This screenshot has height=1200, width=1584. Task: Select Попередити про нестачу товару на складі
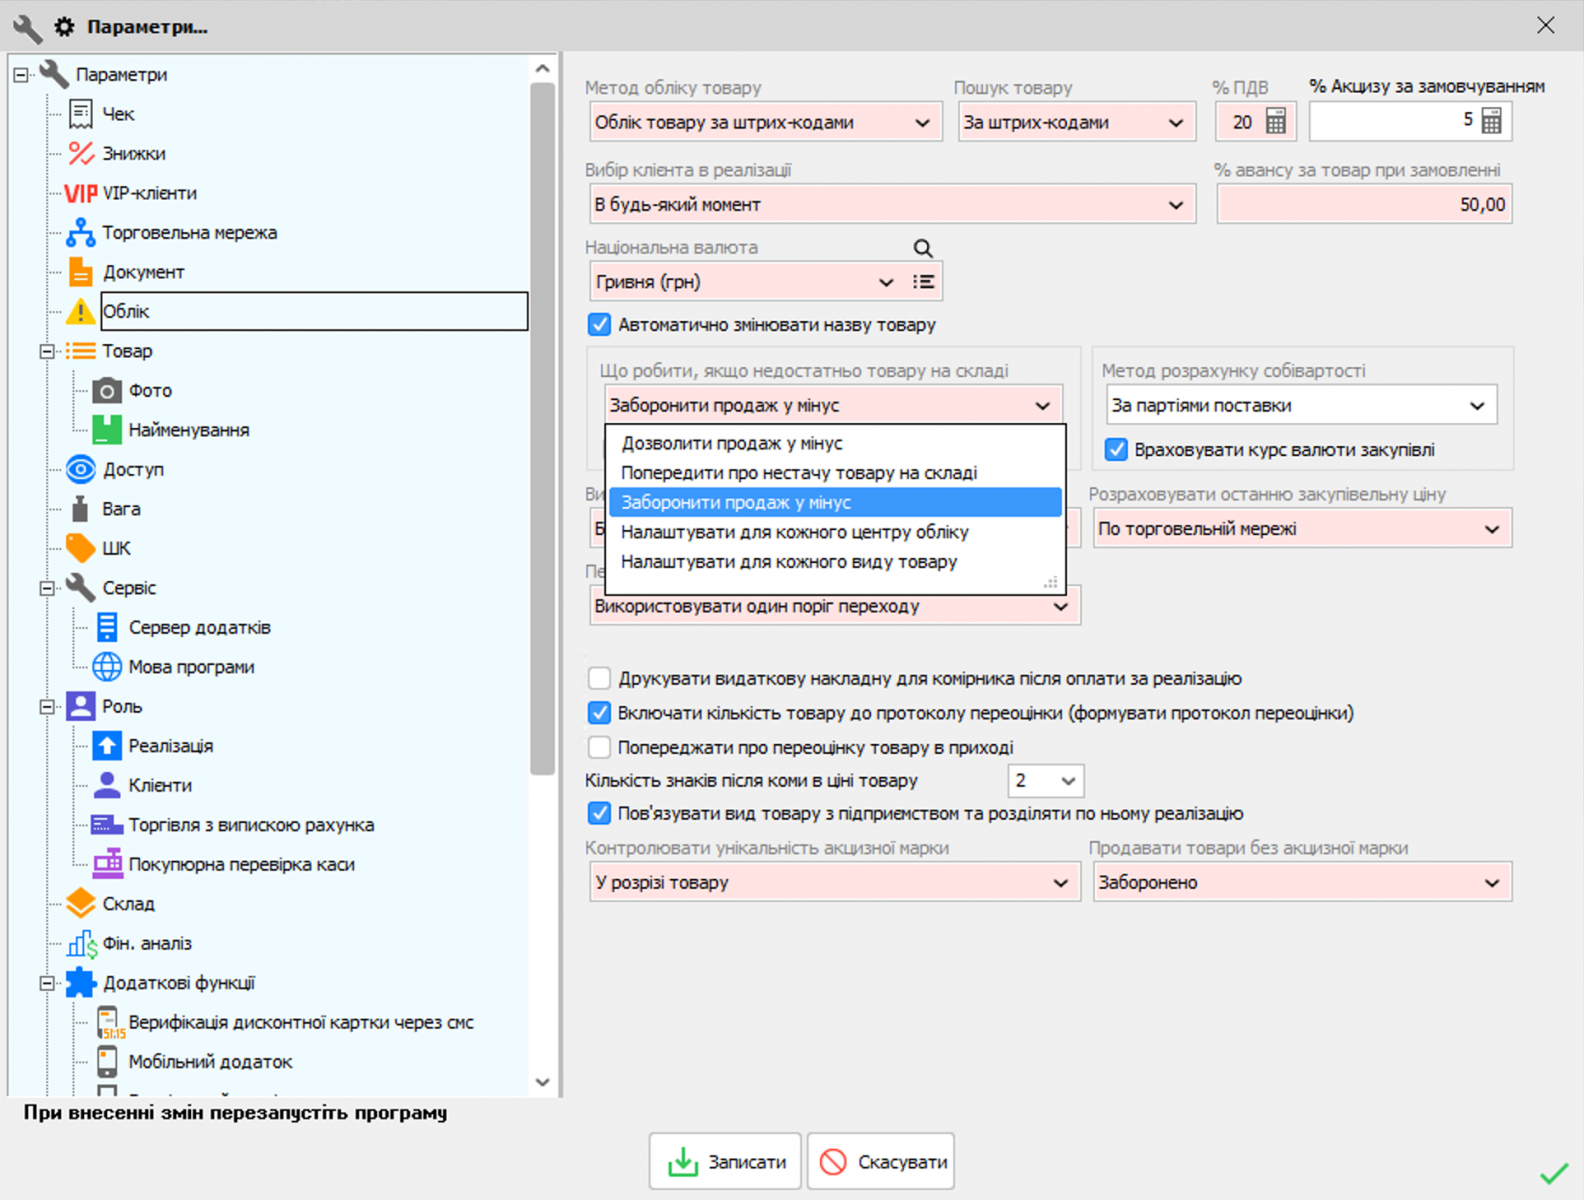799,473
